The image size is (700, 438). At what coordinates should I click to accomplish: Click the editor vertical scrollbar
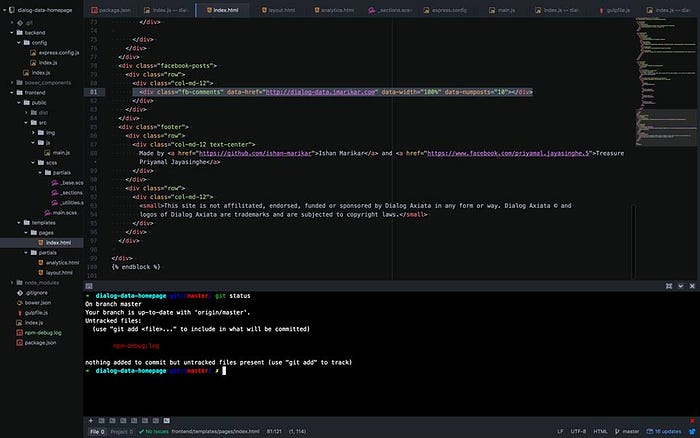pyautogui.click(x=633, y=241)
